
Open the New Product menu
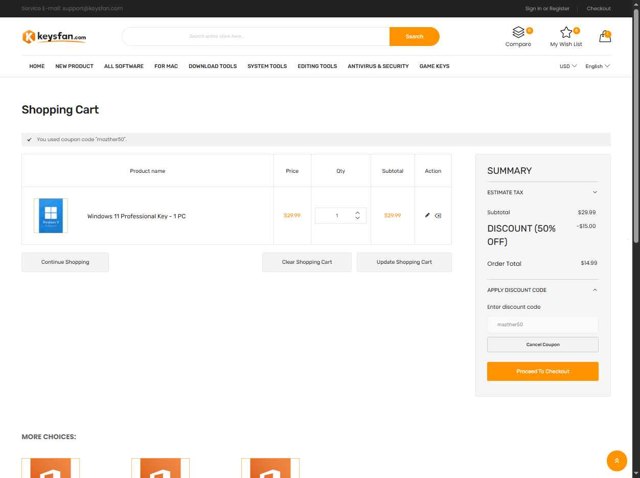74,66
